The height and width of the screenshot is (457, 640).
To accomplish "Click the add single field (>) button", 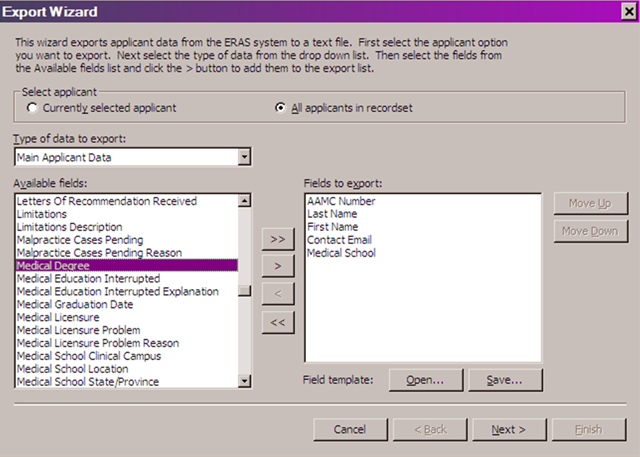I will 277,266.
